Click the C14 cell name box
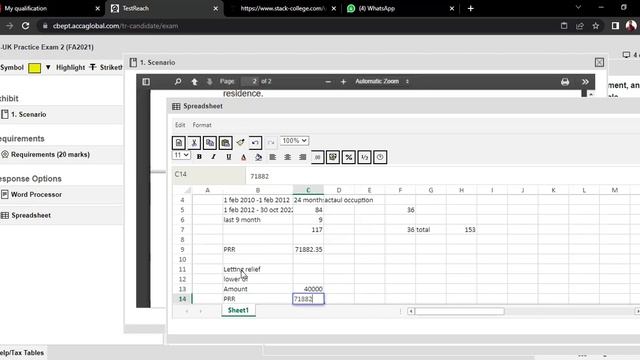Screen dimensions: 640x360 (x=209, y=175)
